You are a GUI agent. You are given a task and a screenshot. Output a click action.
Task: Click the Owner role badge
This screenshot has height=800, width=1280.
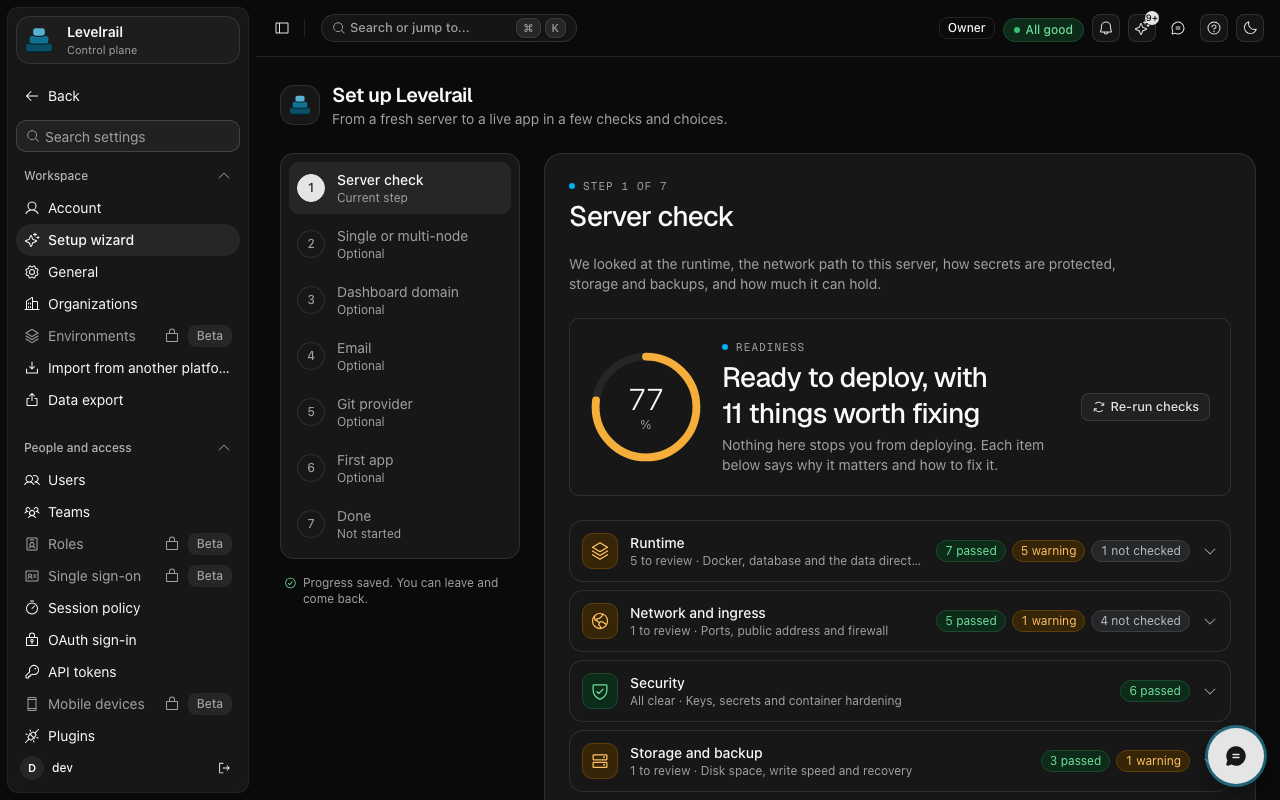tap(967, 28)
